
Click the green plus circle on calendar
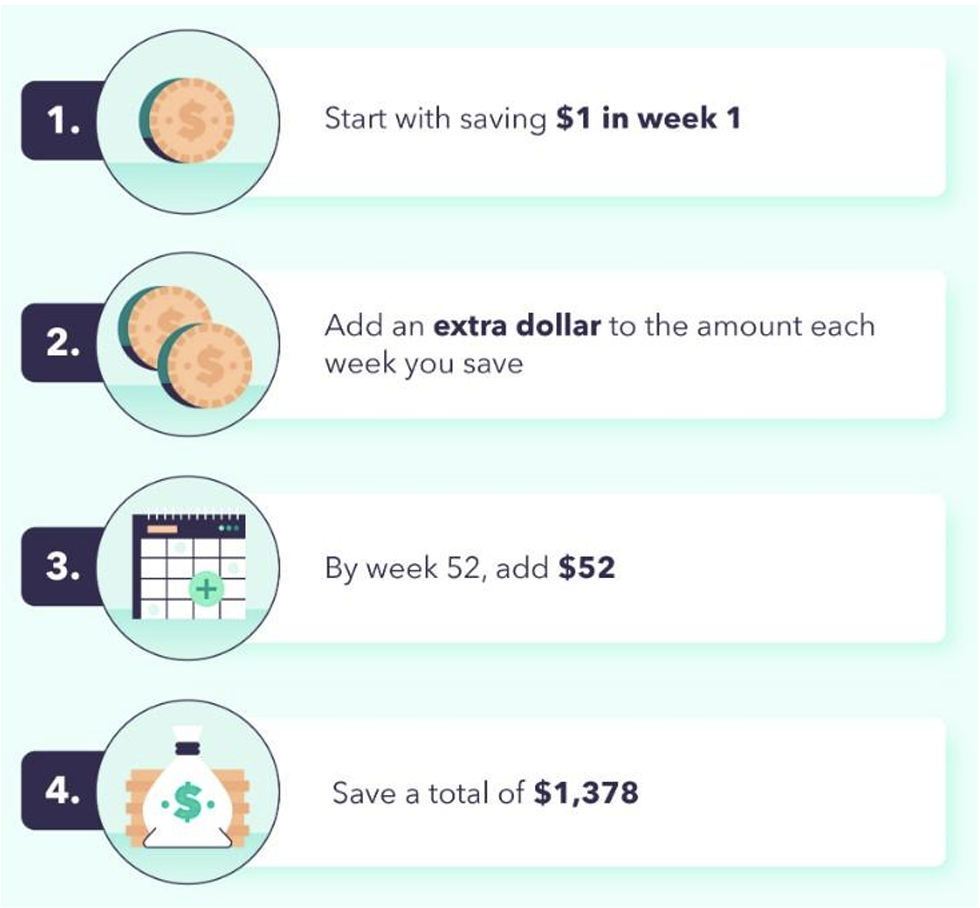[206, 589]
